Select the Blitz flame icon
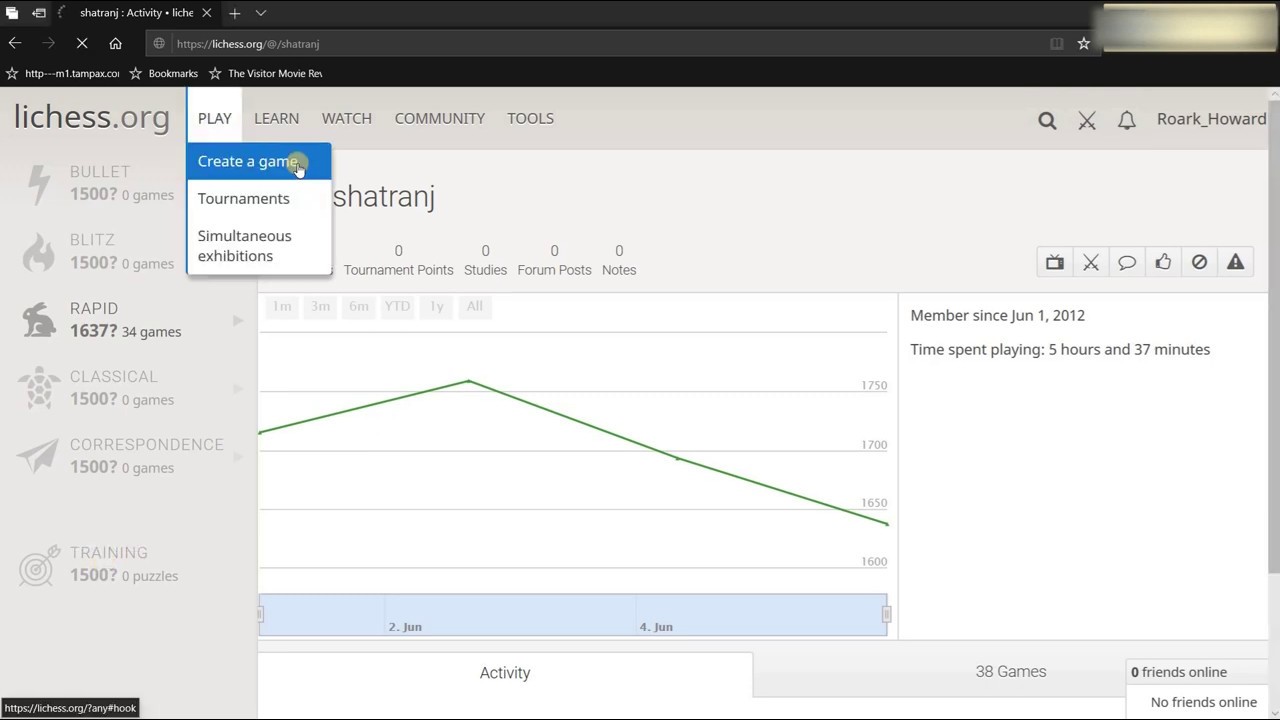The height and width of the screenshot is (720, 1280). click(38, 252)
